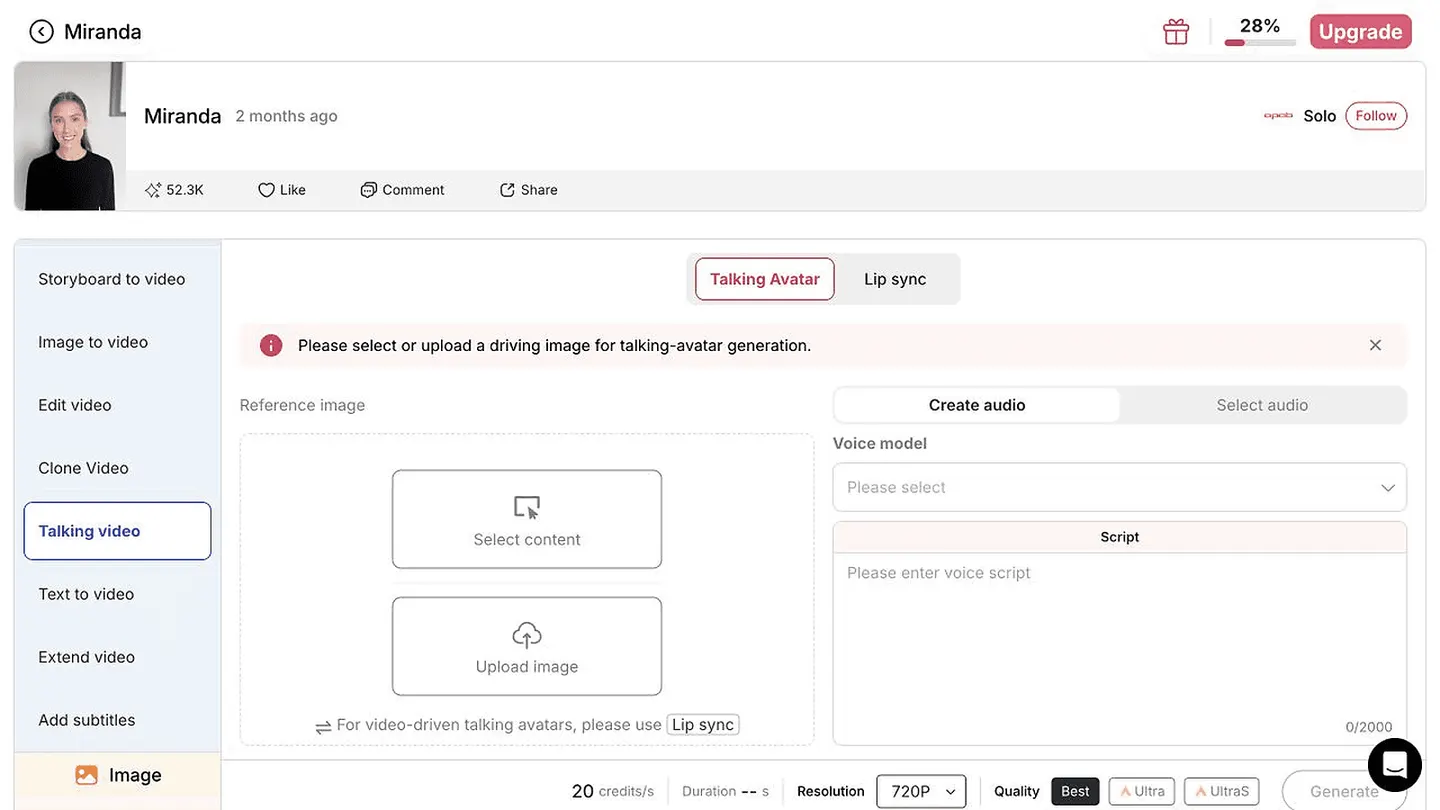
Task: Select the Select audio tab
Action: pyautogui.click(x=1262, y=405)
